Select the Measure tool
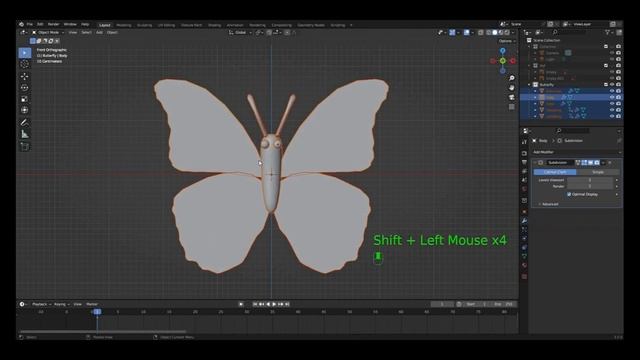 [24, 134]
